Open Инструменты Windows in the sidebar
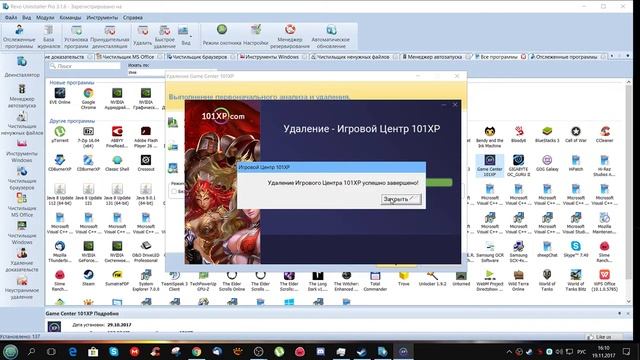 pyautogui.click(x=22, y=151)
